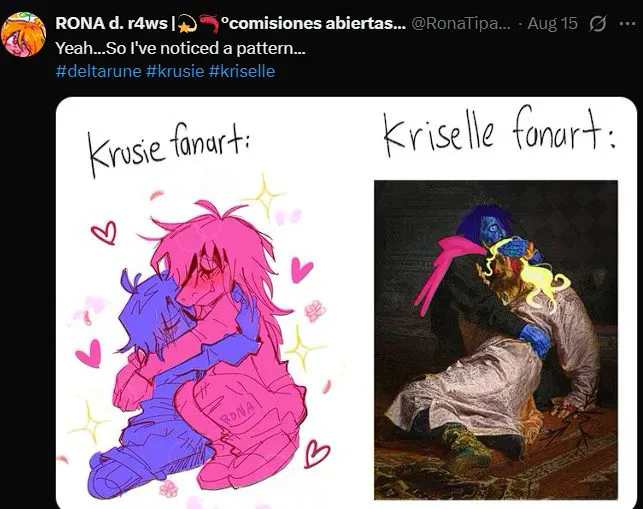Open the dark Kriselle painting image

496,340
